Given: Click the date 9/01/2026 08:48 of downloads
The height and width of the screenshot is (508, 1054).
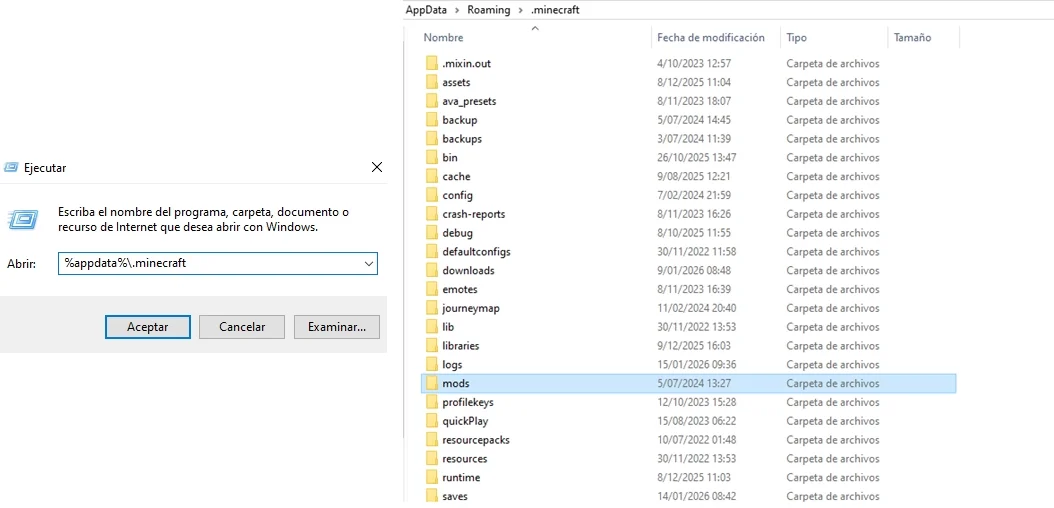Looking at the screenshot, I should point(694,270).
